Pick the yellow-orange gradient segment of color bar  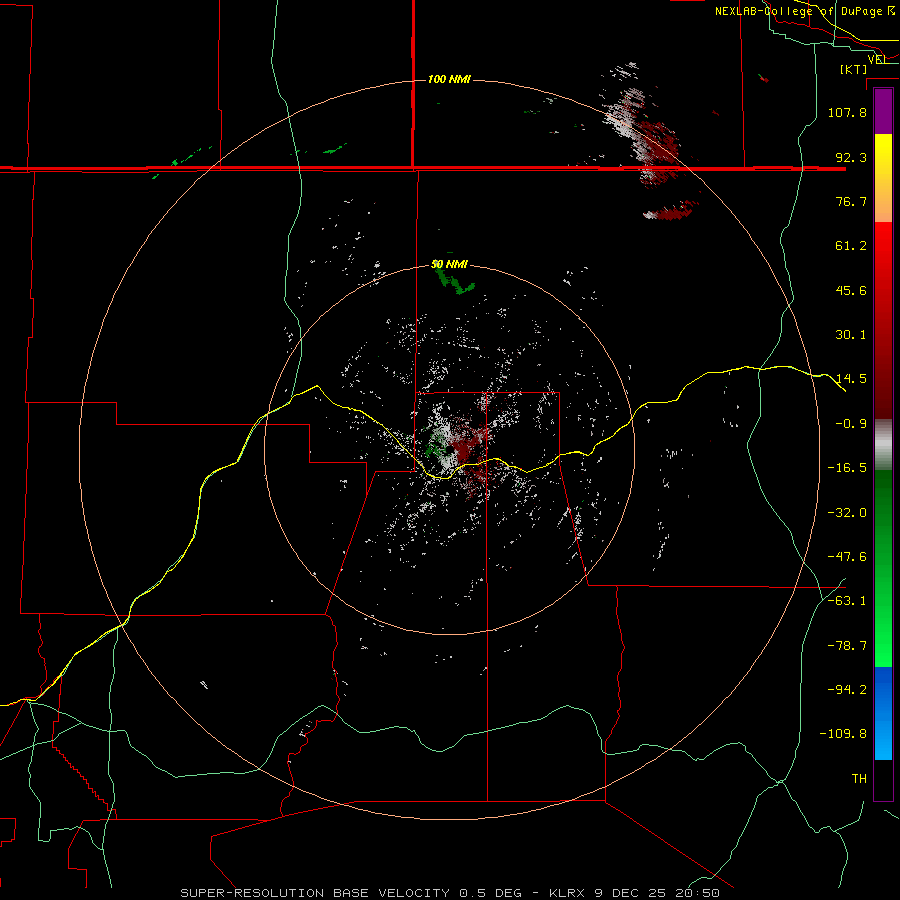pos(883,178)
